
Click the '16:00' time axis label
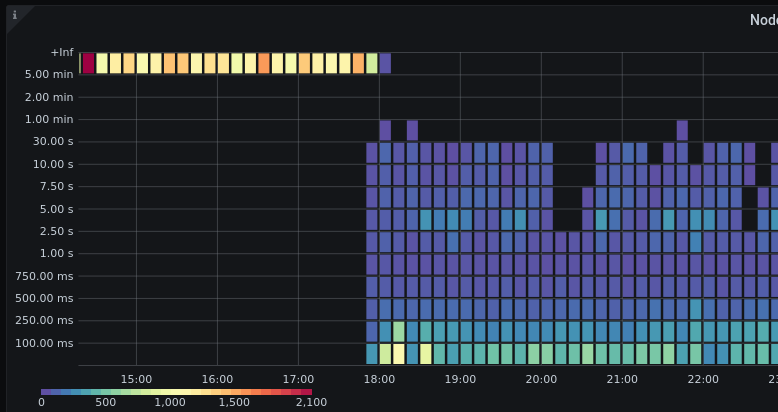pos(217,379)
